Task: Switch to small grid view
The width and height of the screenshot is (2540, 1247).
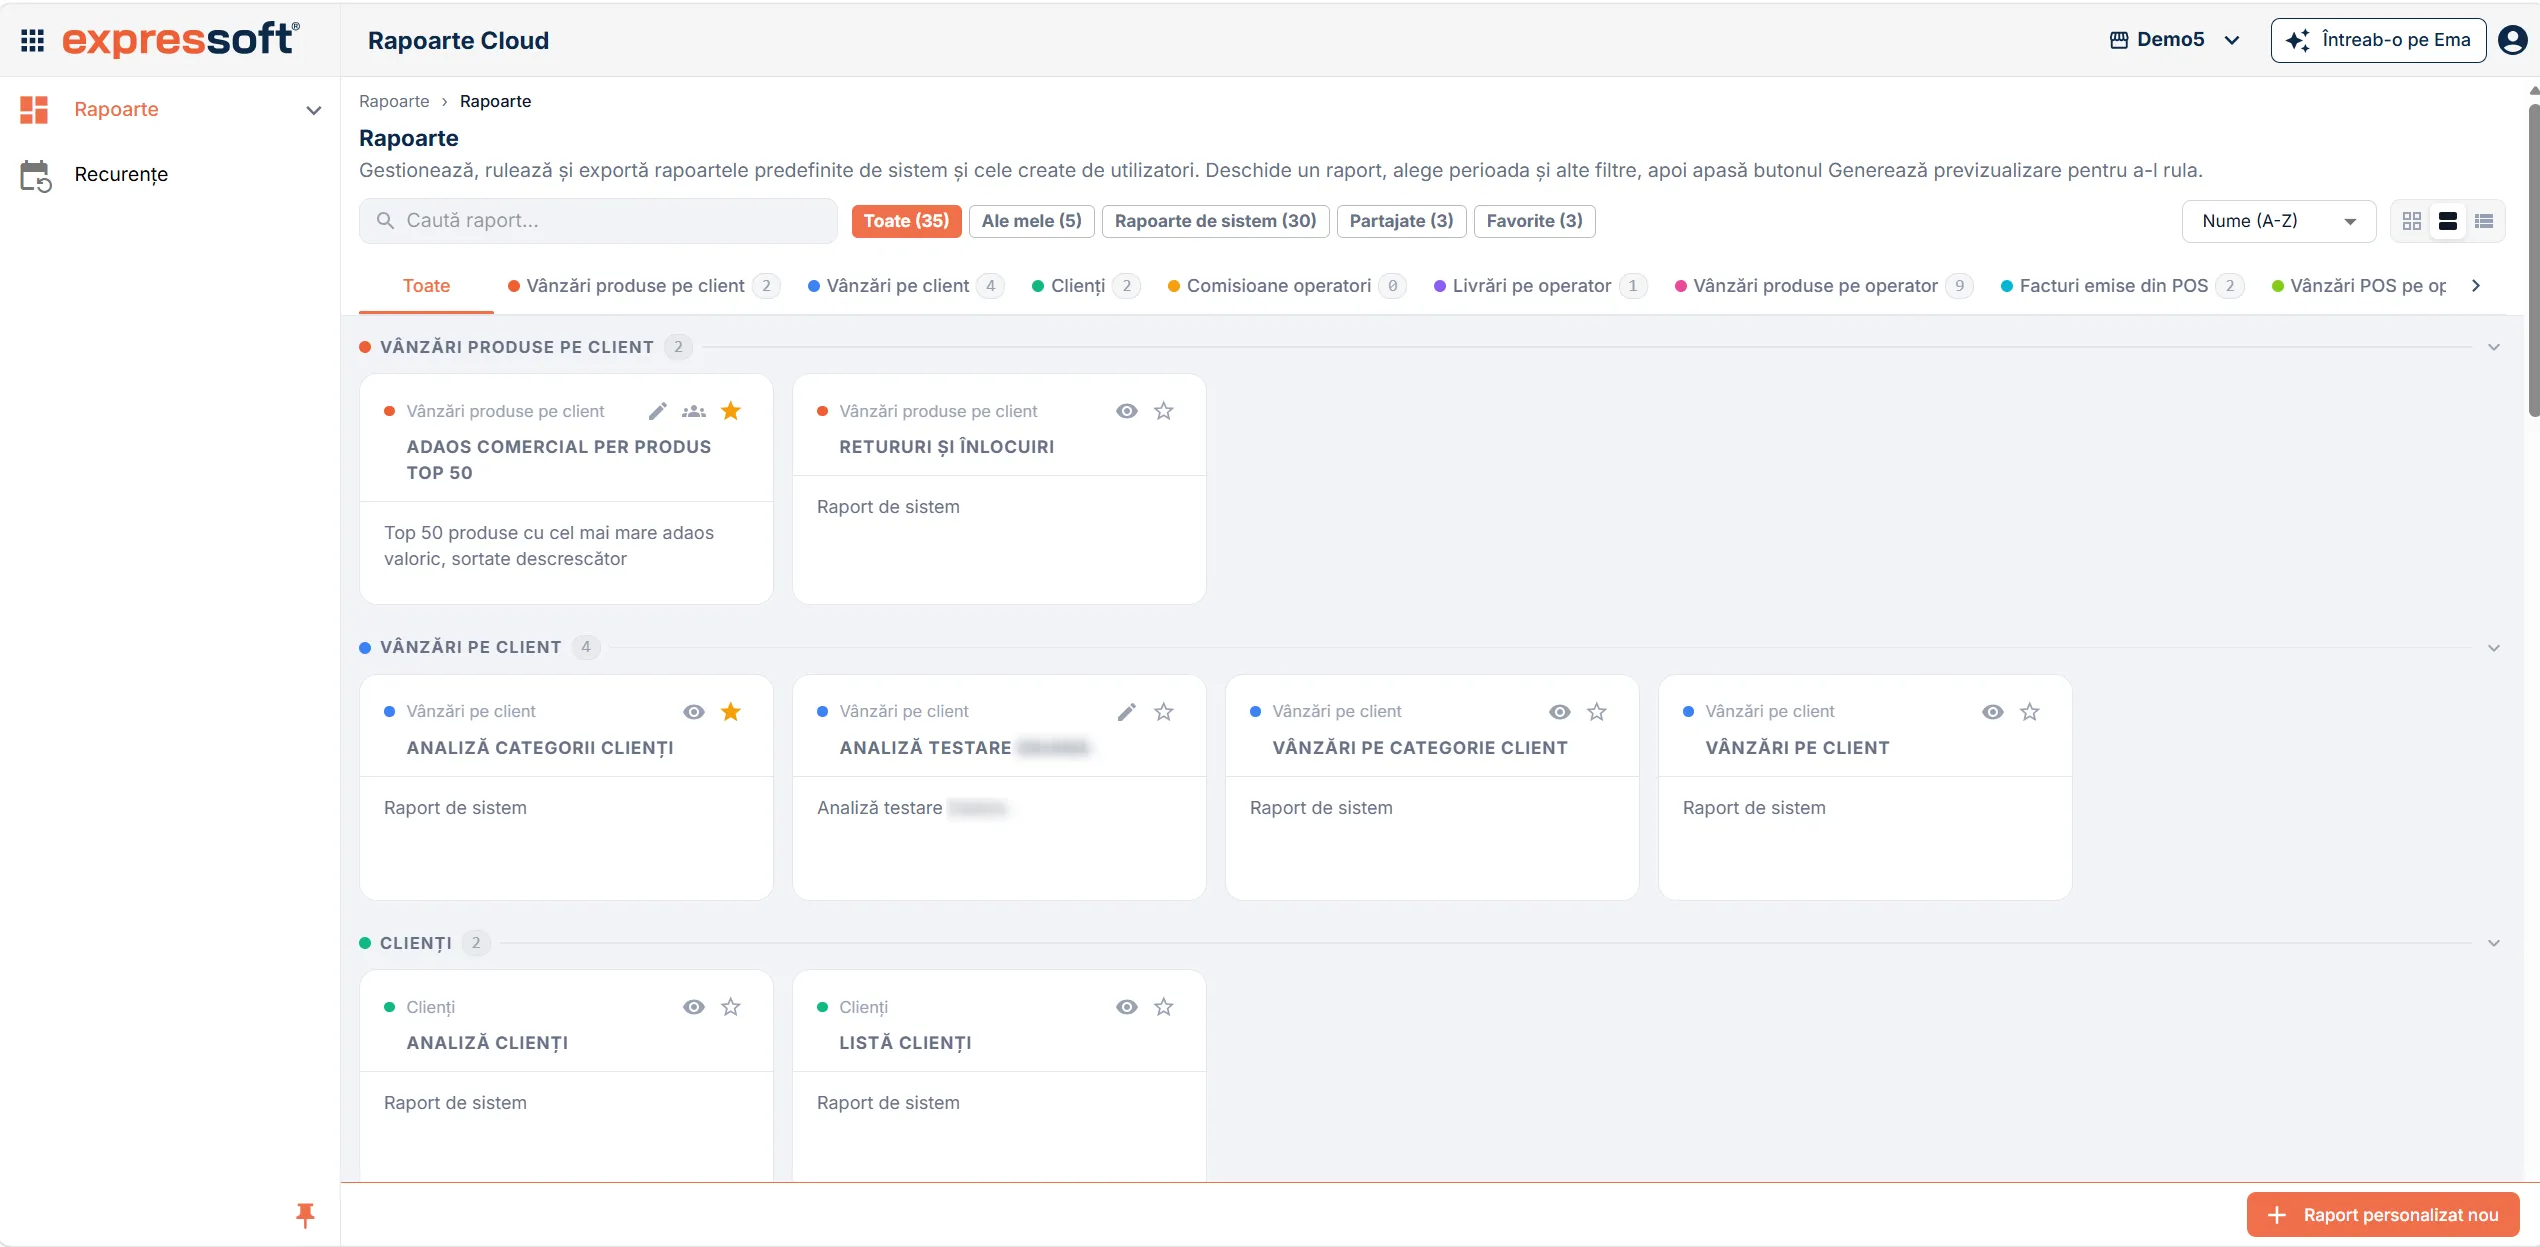Action: click(2412, 221)
